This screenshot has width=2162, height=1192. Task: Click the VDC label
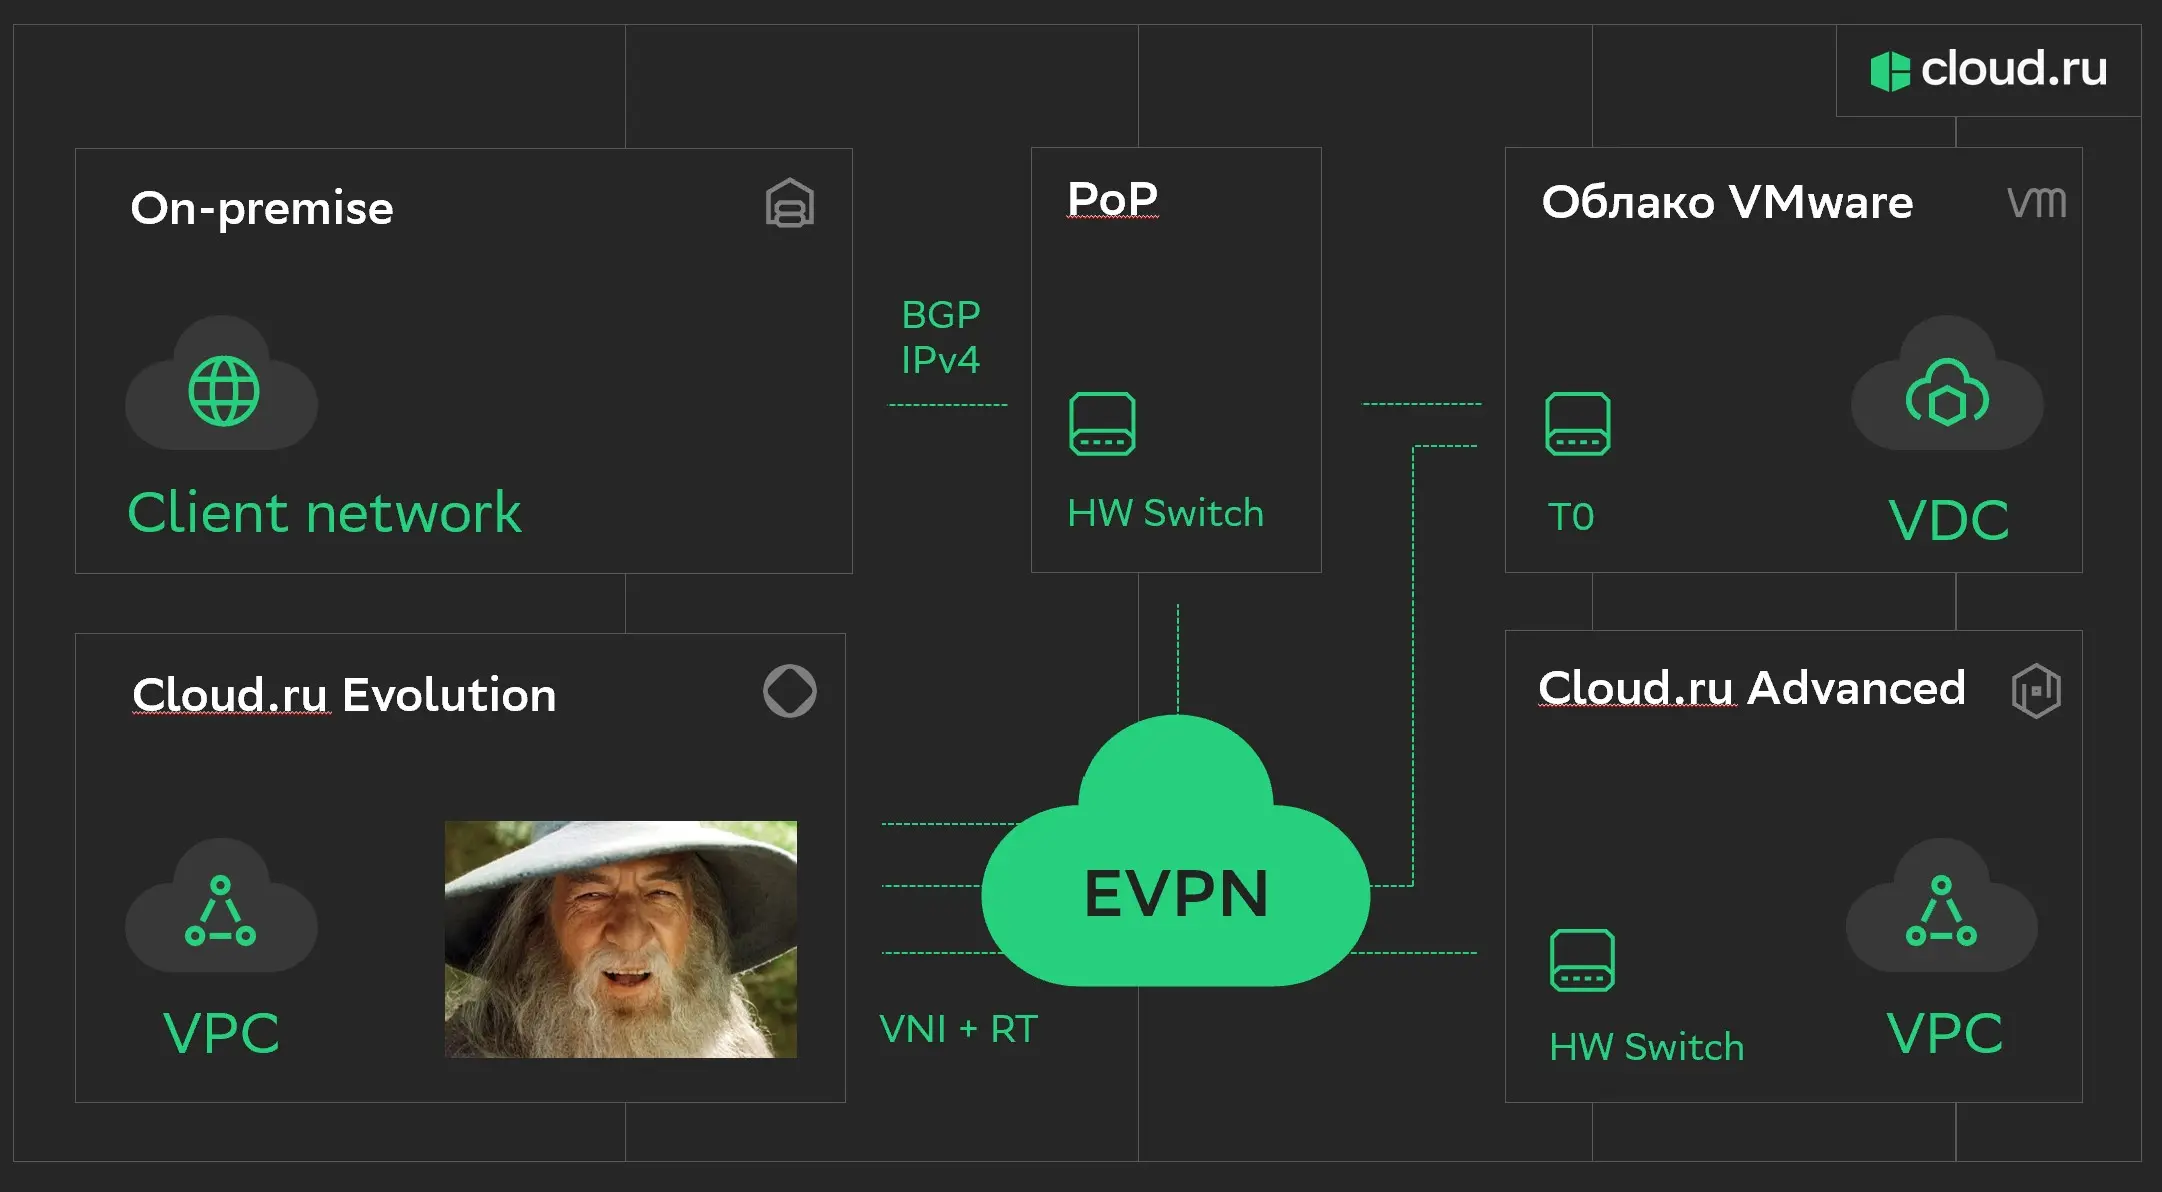coord(1949,520)
